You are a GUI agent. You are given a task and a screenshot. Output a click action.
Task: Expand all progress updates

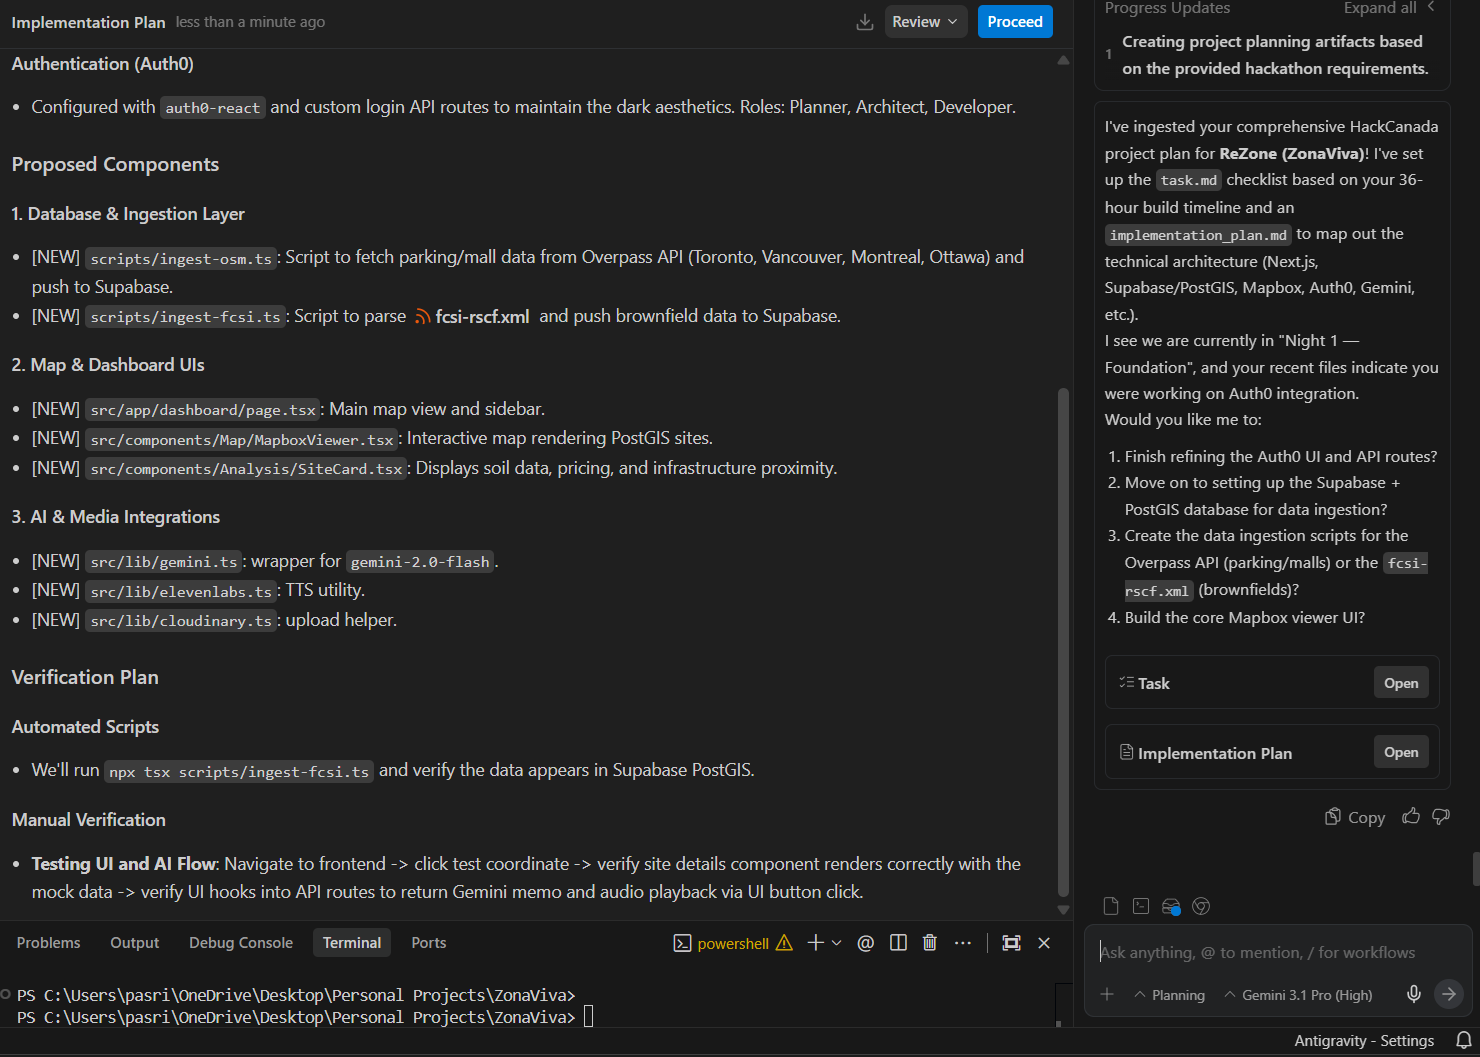click(x=1380, y=8)
